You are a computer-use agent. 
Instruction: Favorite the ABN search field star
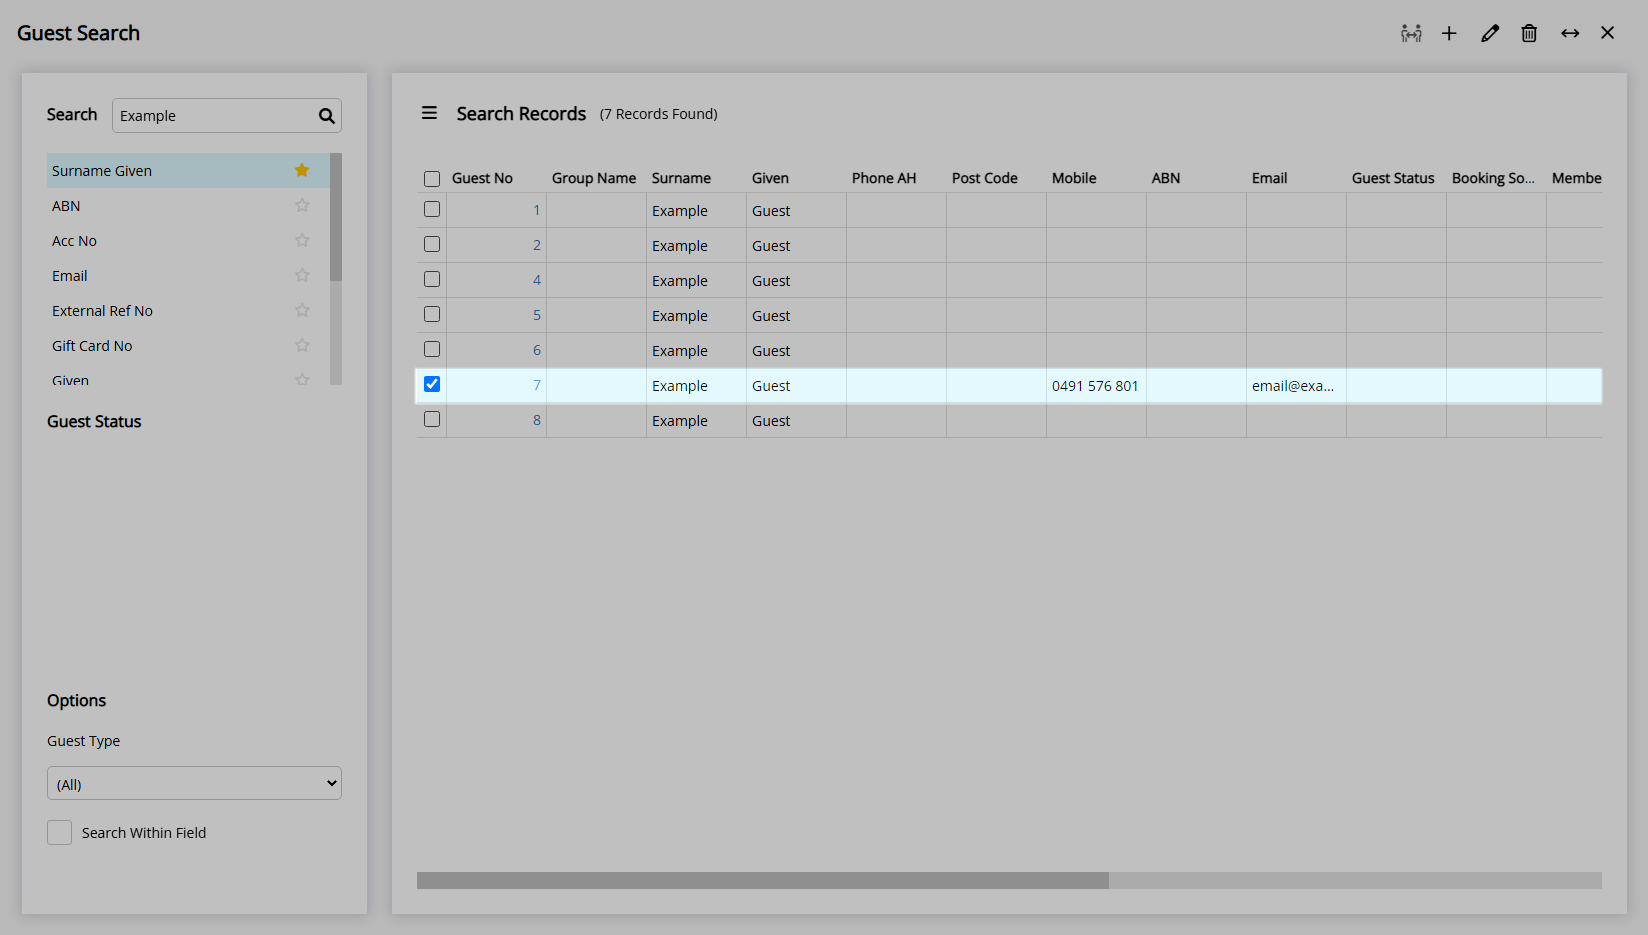click(x=302, y=205)
